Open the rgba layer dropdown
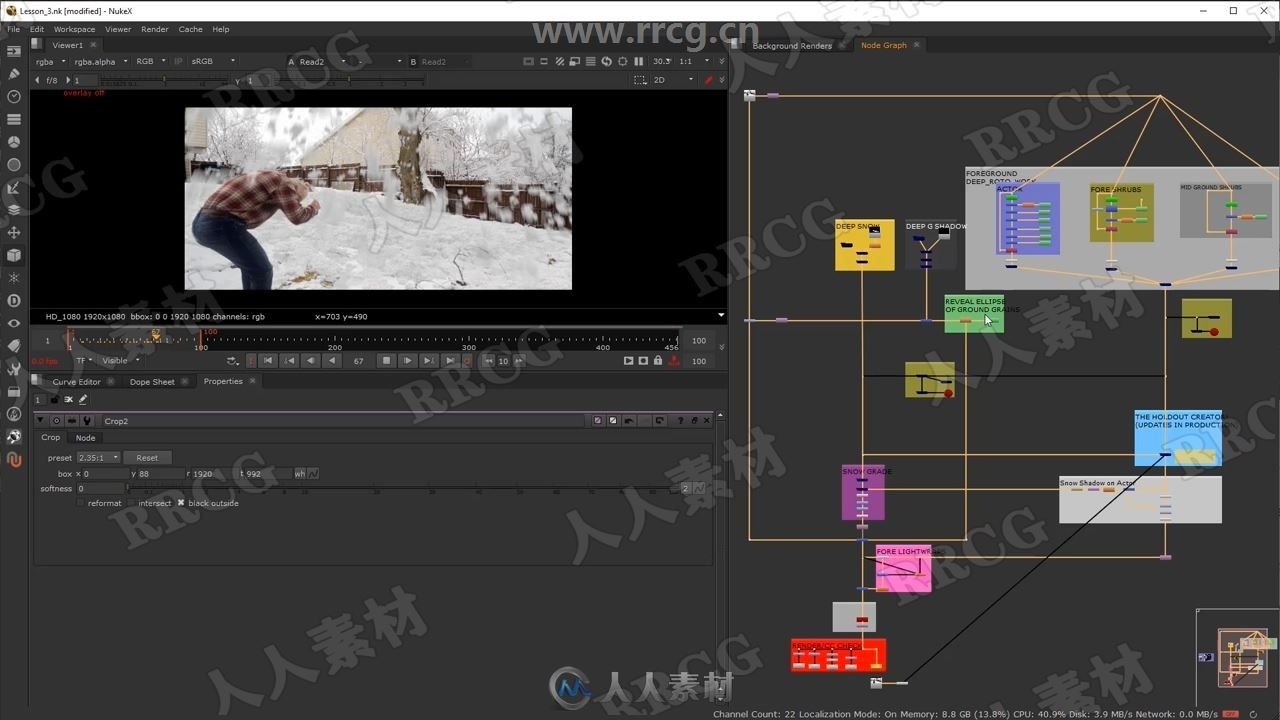 (x=50, y=61)
